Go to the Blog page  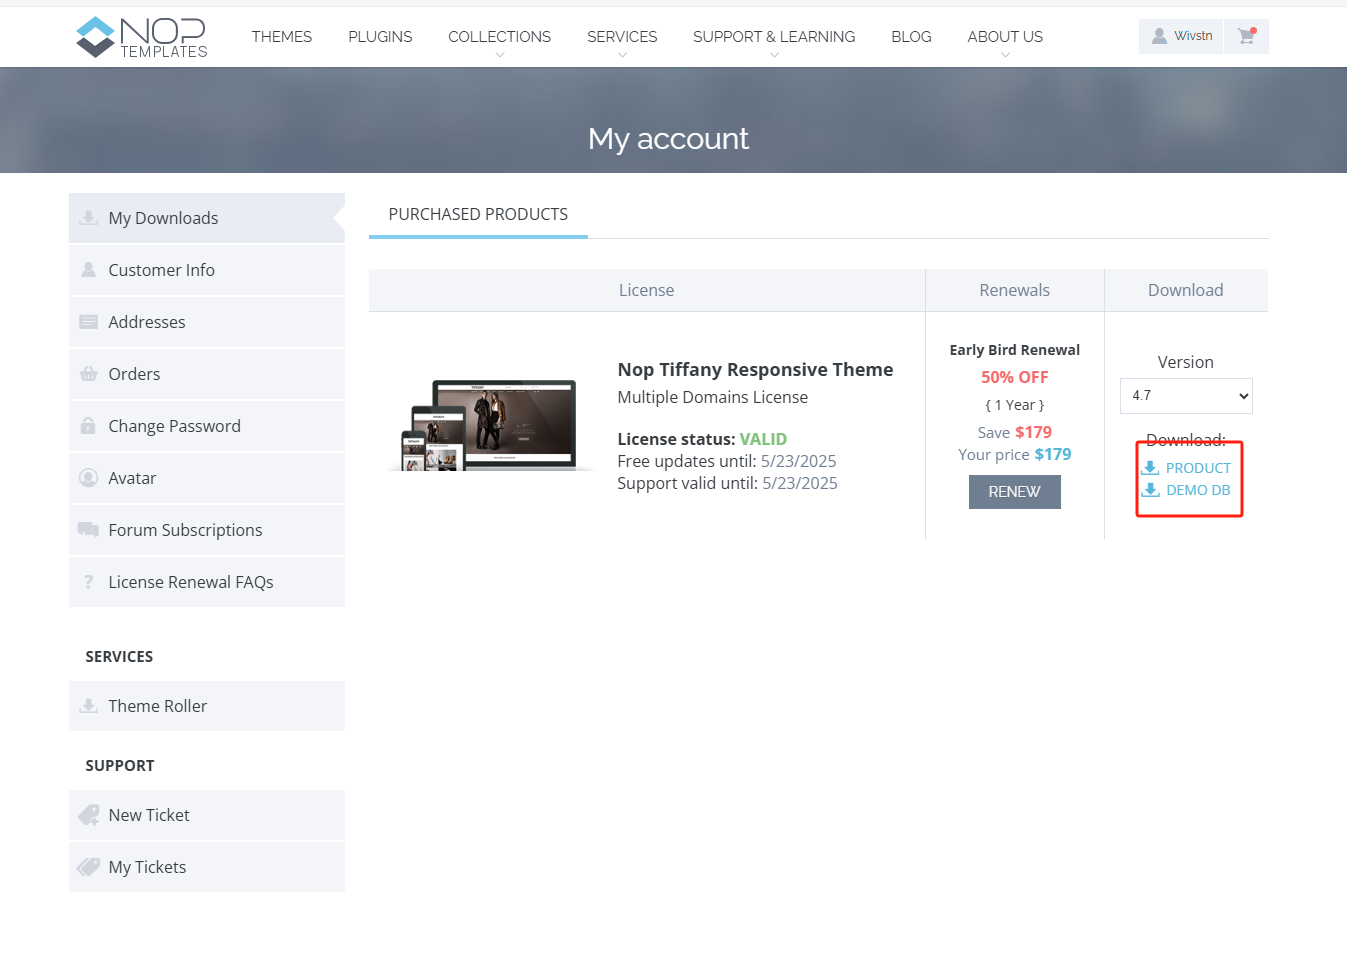(x=911, y=37)
